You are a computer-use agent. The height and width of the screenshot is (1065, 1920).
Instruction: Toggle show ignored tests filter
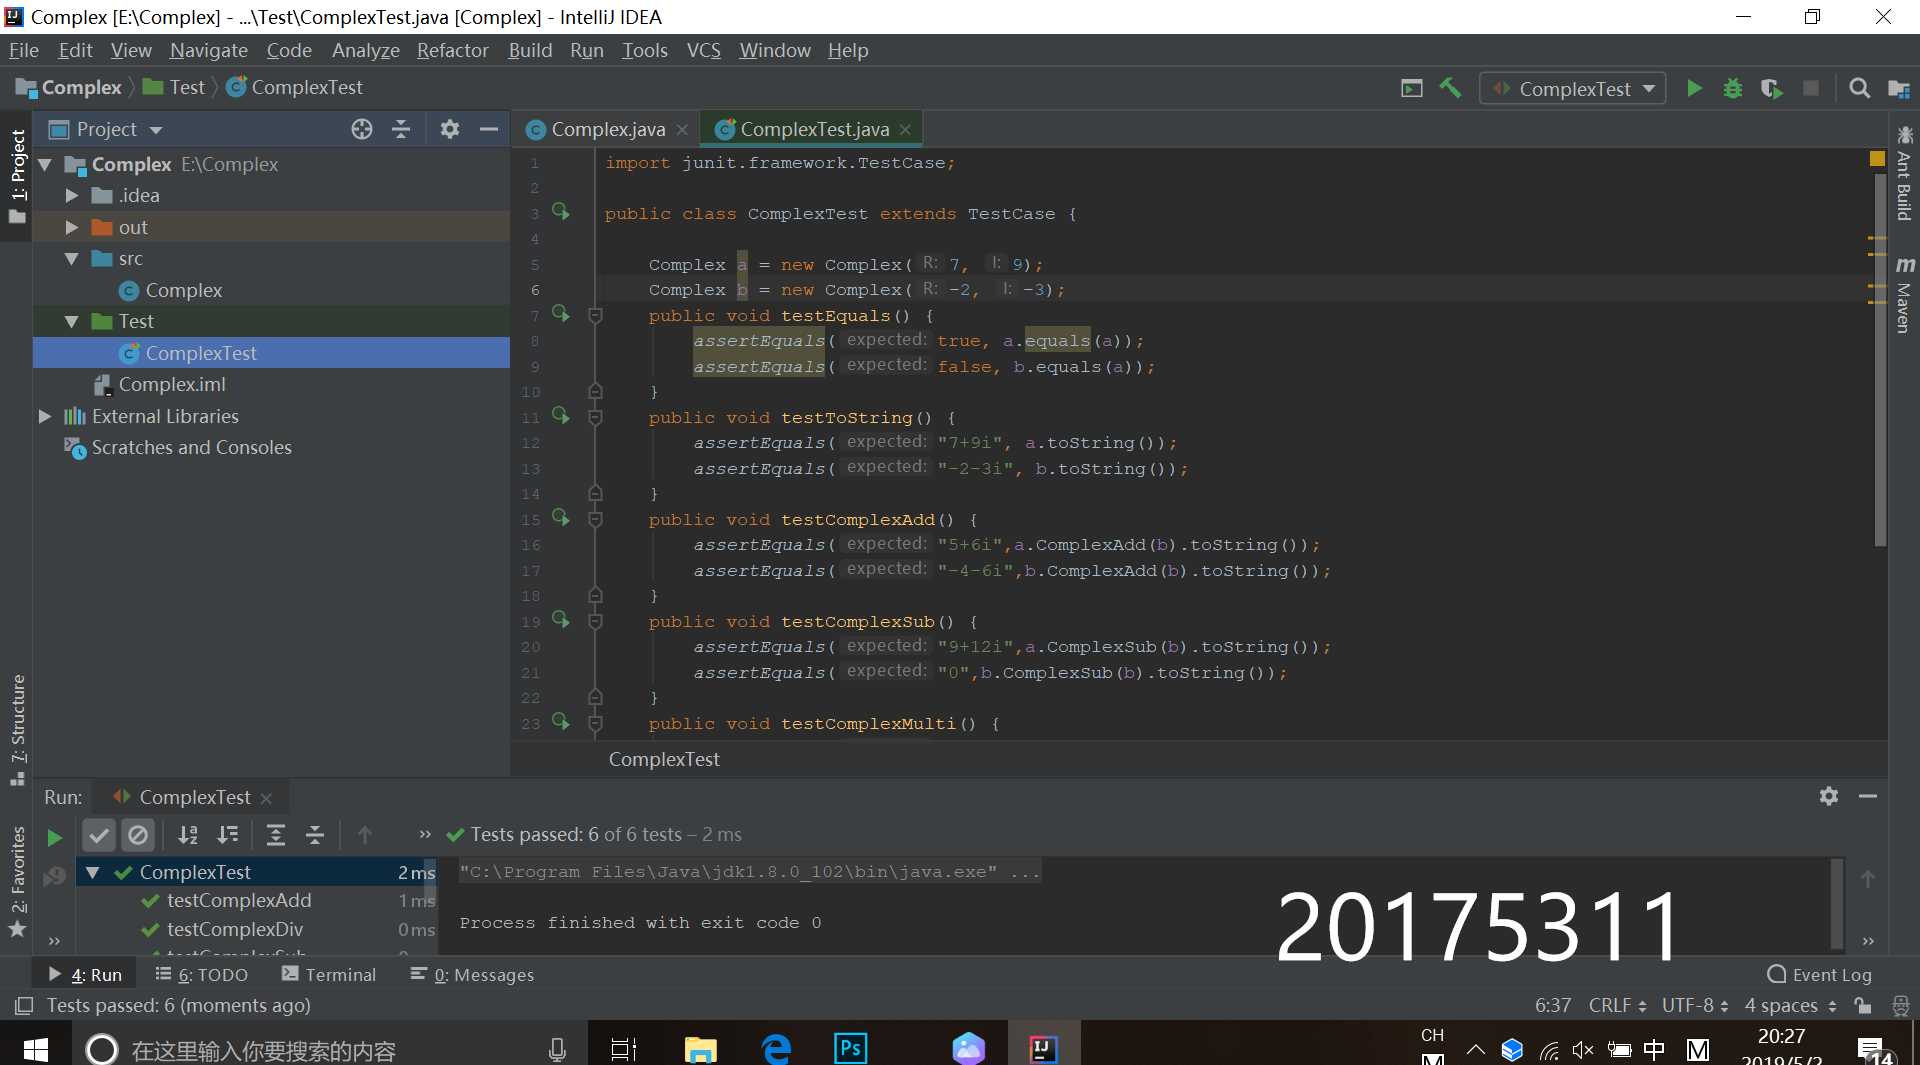point(138,834)
